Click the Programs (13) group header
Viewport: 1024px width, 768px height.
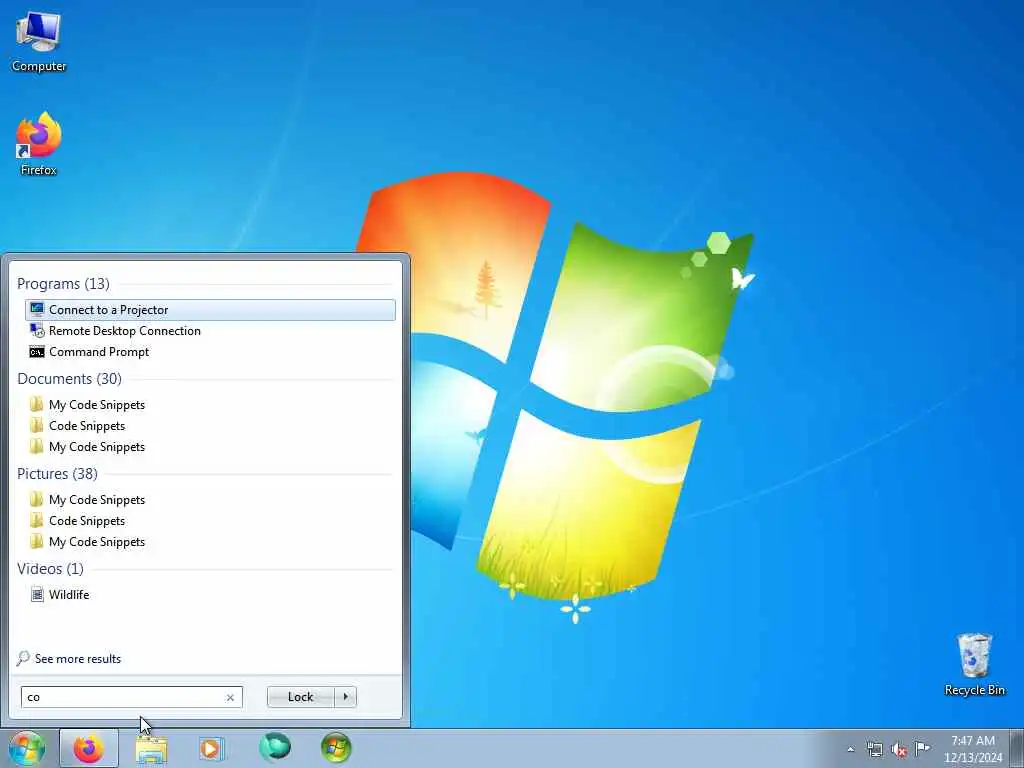tap(63, 283)
